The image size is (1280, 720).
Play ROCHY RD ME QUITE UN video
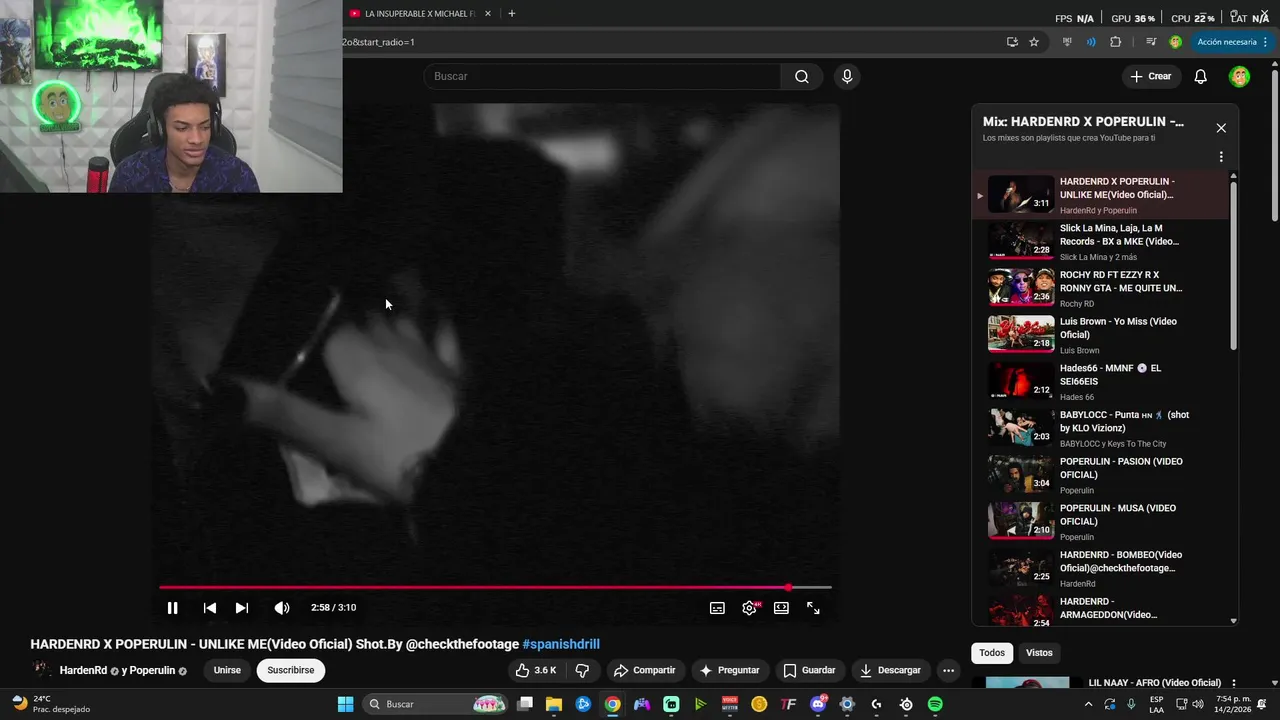[x=1100, y=288]
